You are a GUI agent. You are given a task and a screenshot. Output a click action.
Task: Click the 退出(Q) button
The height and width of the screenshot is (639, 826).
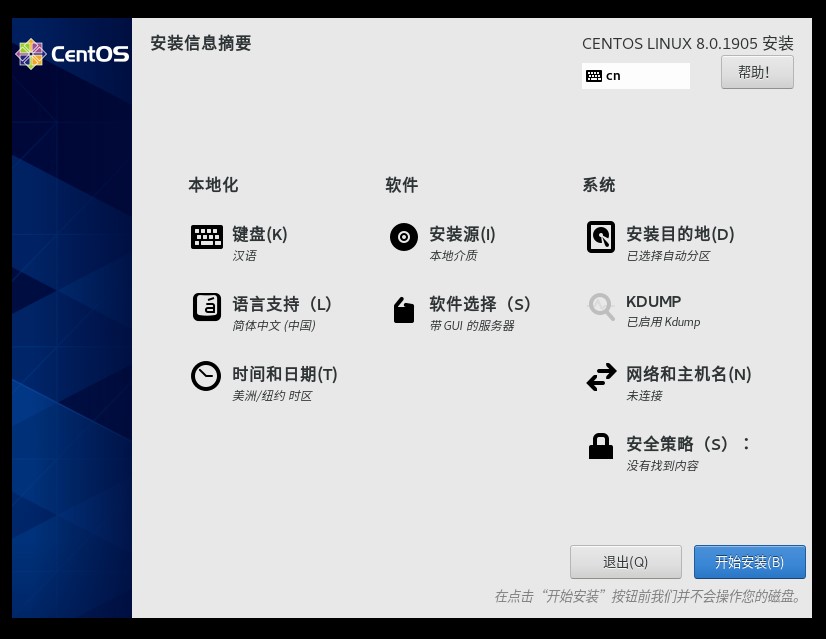(624, 562)
